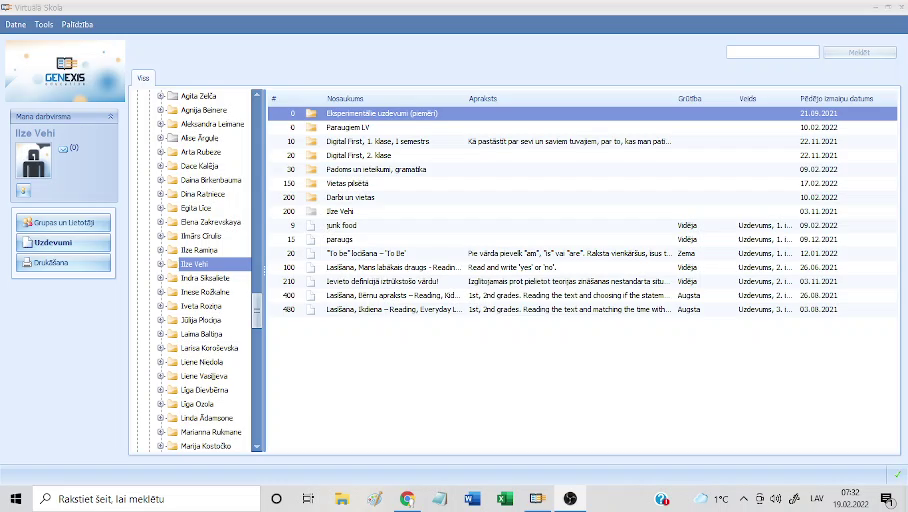Click the green status checkmark icon
The height and width of the screenshot is (512, 908).
click(x=897, y=474)
